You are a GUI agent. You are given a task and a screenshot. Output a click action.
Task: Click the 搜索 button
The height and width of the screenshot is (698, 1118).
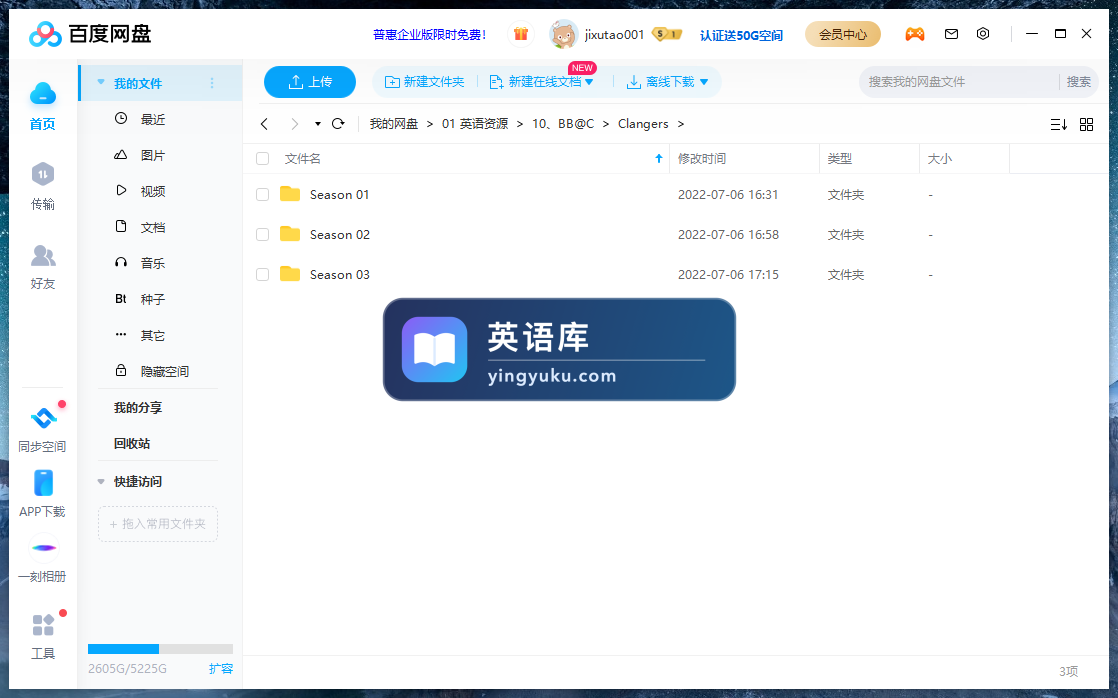(1078, 82)
